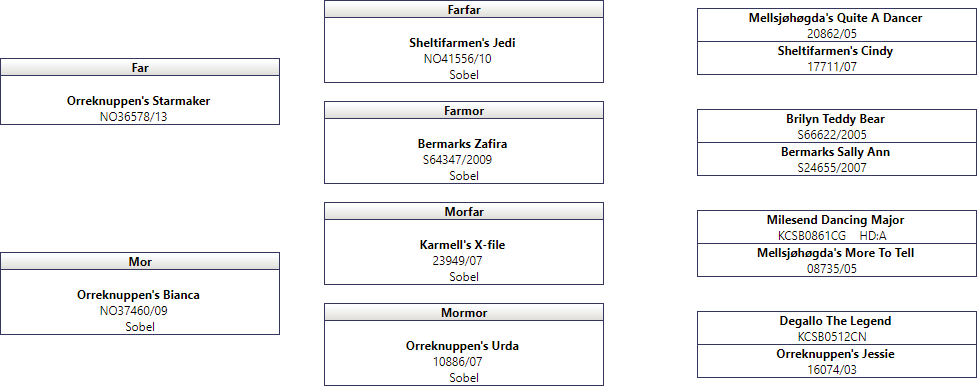Open Orreknuppen's Bianca dog entry
This screenshot has width=978, height=386.
point(138,295)
